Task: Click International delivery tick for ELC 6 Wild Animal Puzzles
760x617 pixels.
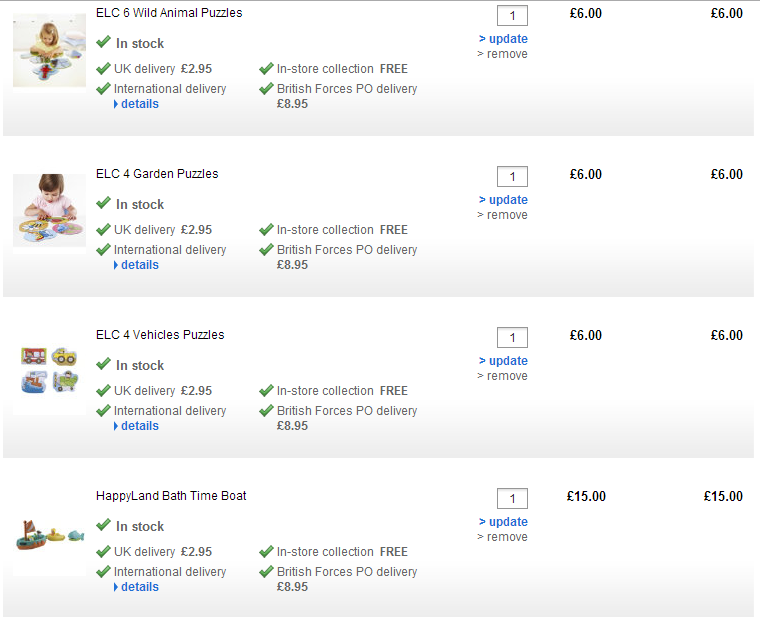Action: tap(103, 88)
